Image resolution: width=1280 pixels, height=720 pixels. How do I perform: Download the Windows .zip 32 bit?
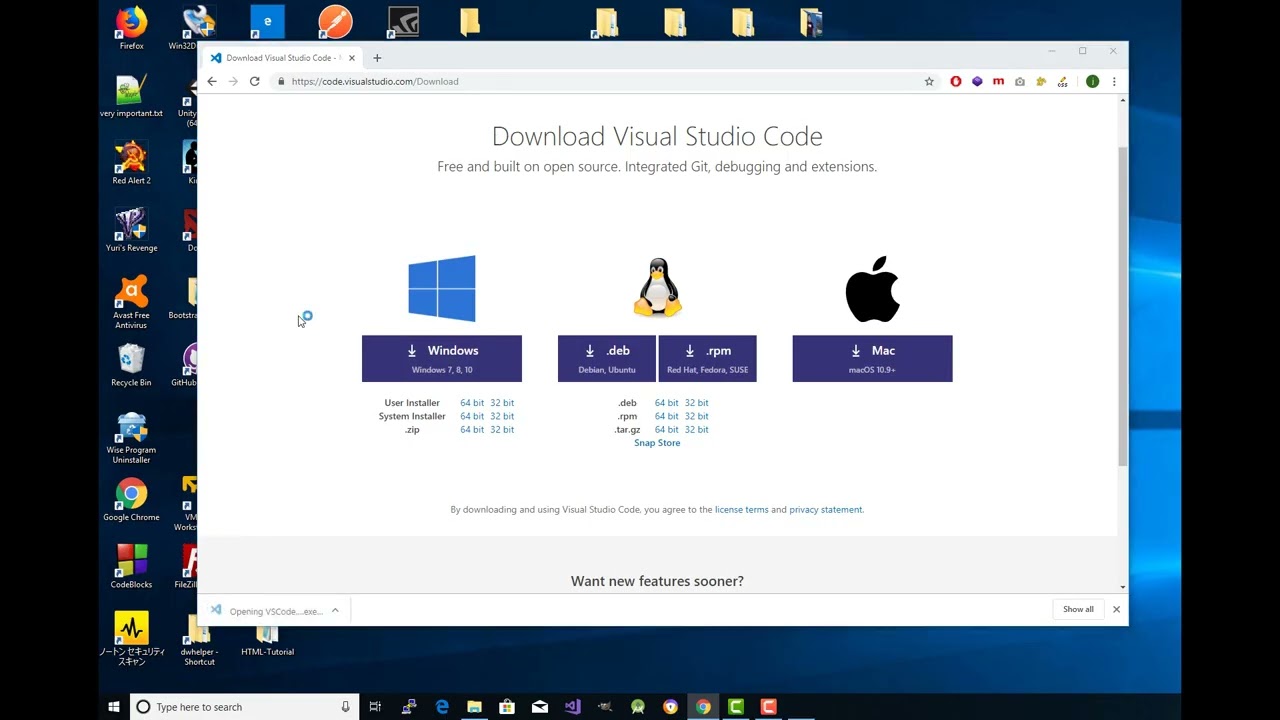point(502,430)
